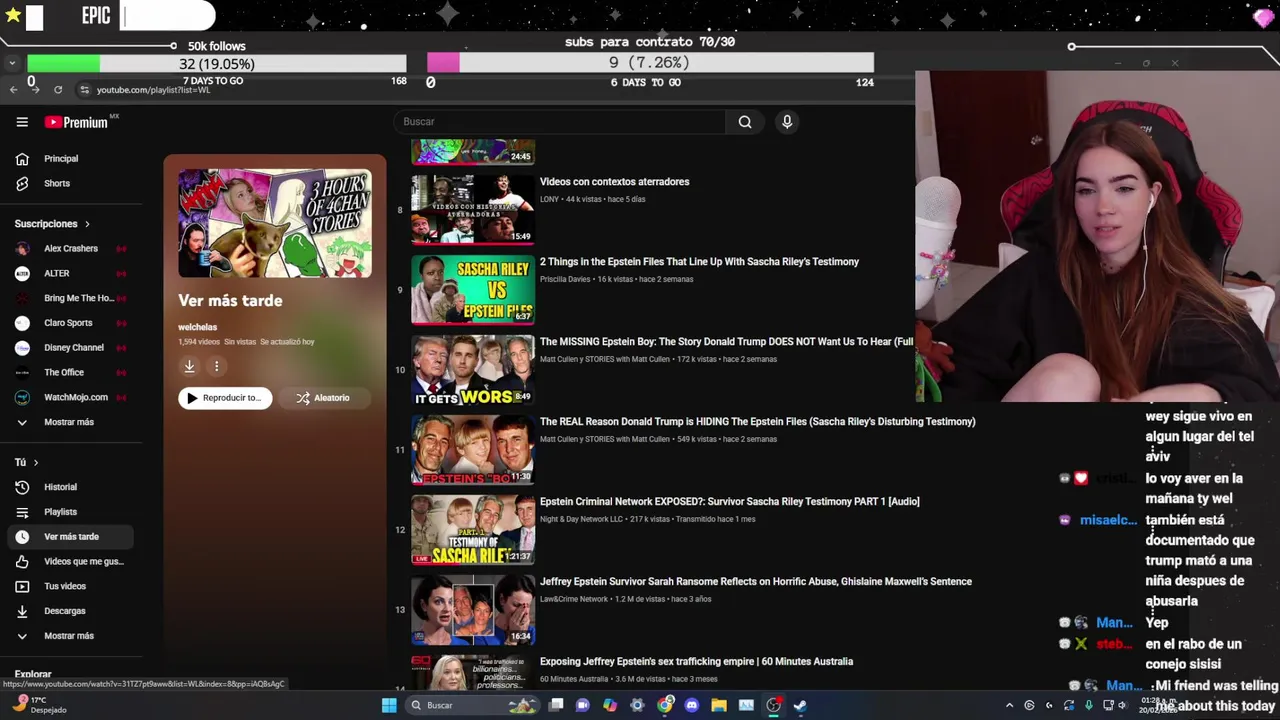This screenshot has width=1280, height=720.
Task: Expand the Tú section chevron
Action: pos(36,462)
